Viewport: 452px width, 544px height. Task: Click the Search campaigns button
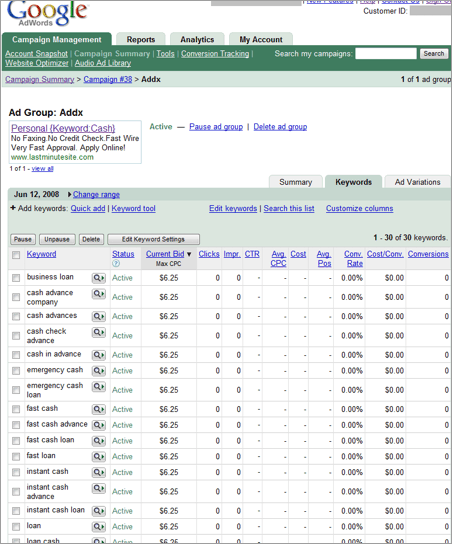[x=434, y=54]
